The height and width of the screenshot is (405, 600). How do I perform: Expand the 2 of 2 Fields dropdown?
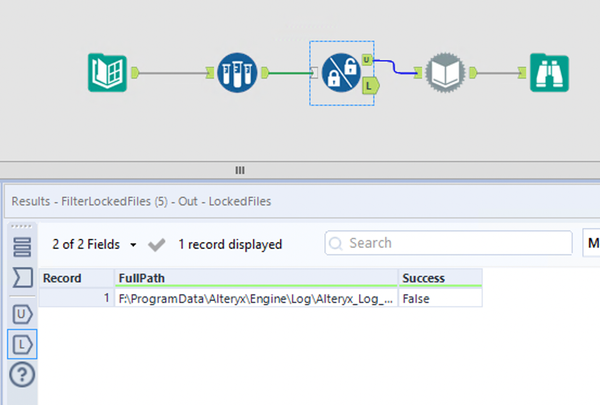tap(94, 244)
